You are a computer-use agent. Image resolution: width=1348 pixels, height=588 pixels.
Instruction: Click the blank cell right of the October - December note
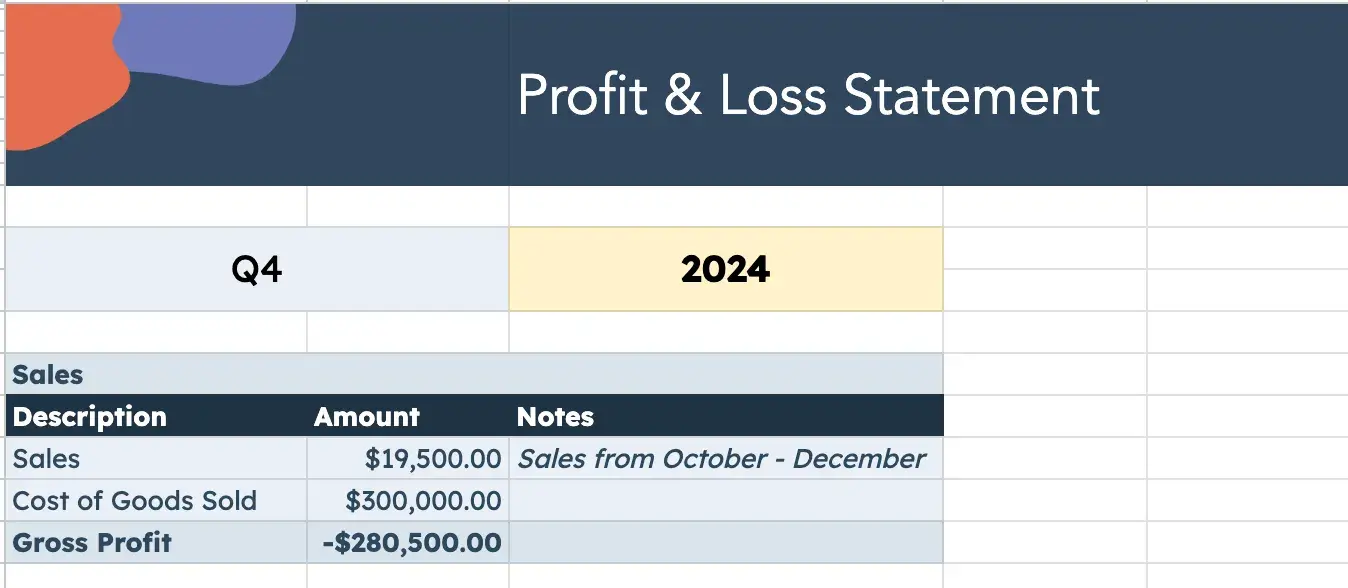click(1044, 459)
